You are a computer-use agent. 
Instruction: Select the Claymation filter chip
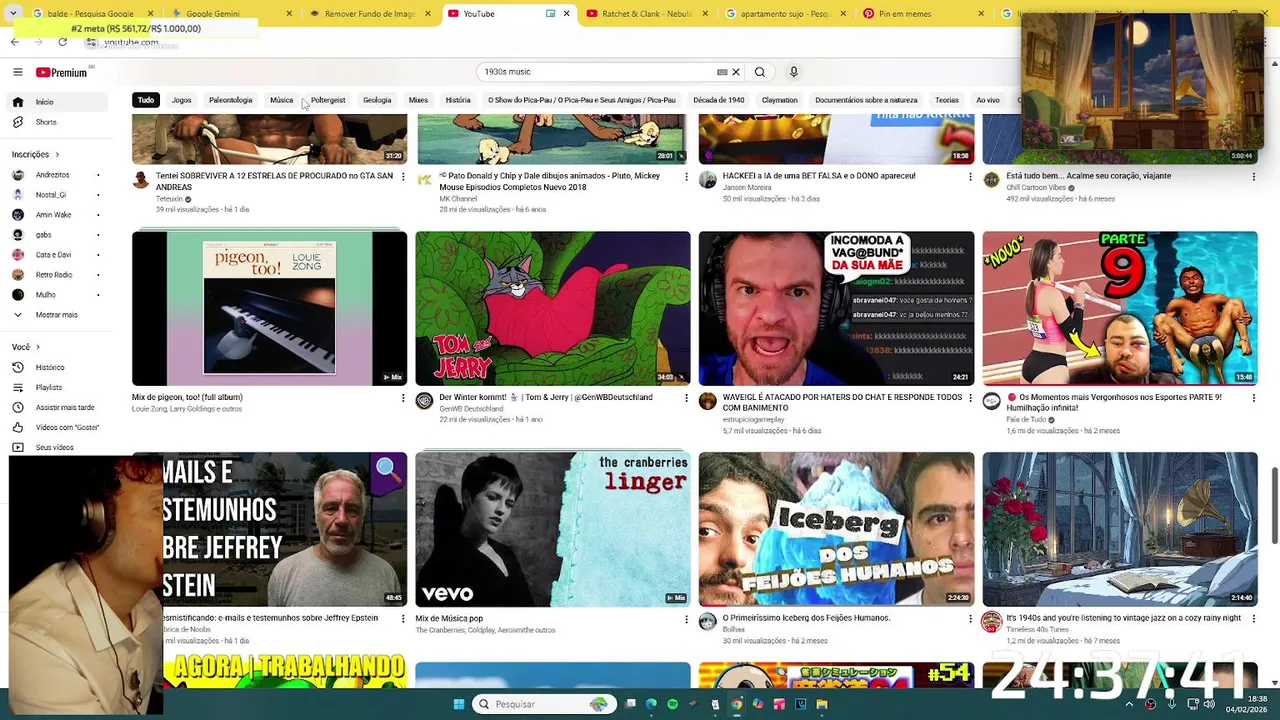pos(779,100)
